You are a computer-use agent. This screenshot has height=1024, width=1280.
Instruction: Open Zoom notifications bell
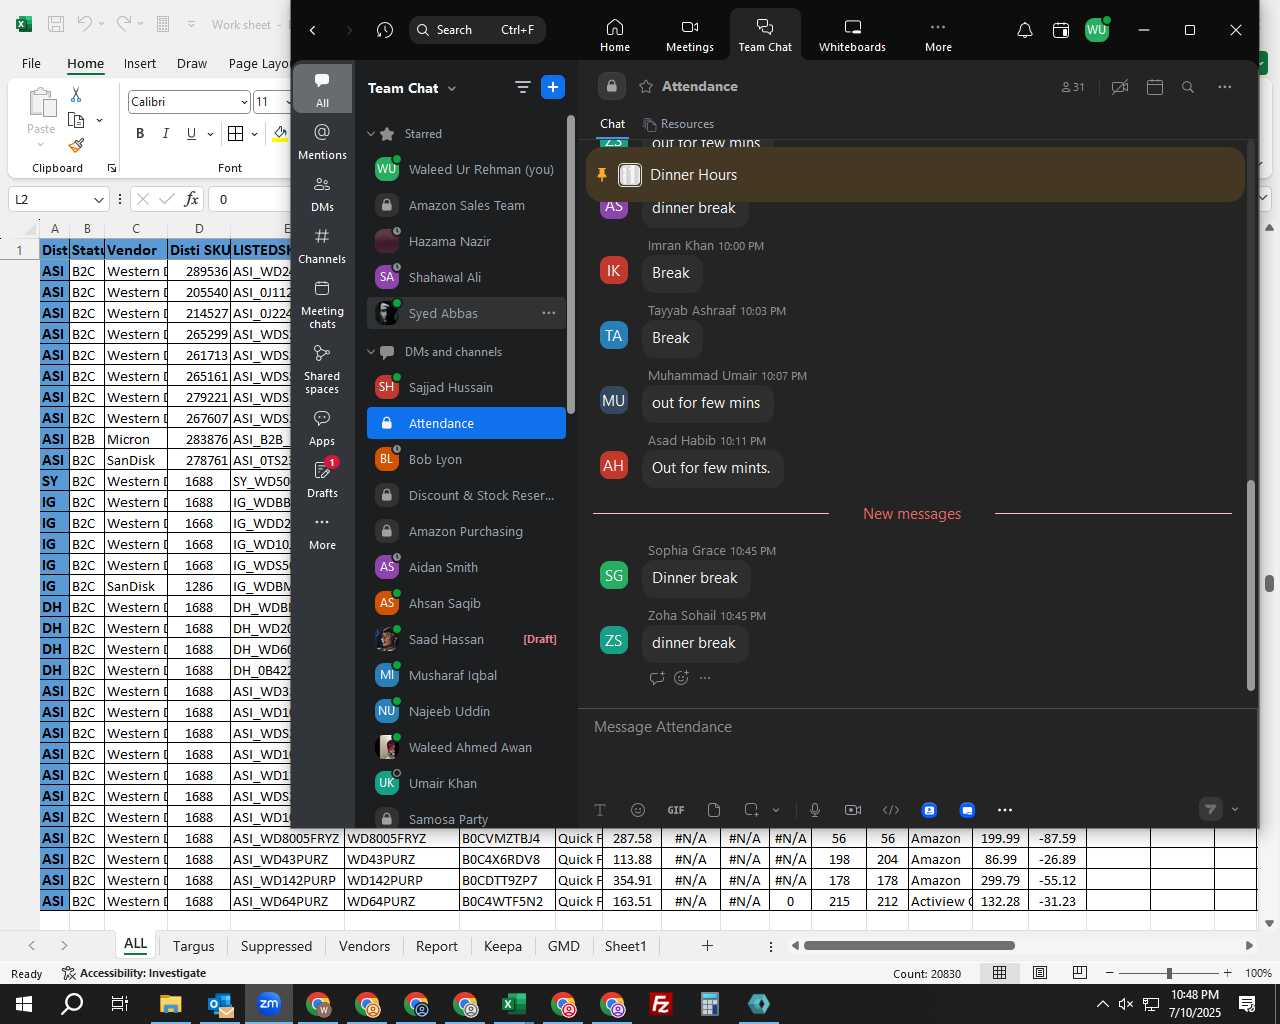[1025, 30]
